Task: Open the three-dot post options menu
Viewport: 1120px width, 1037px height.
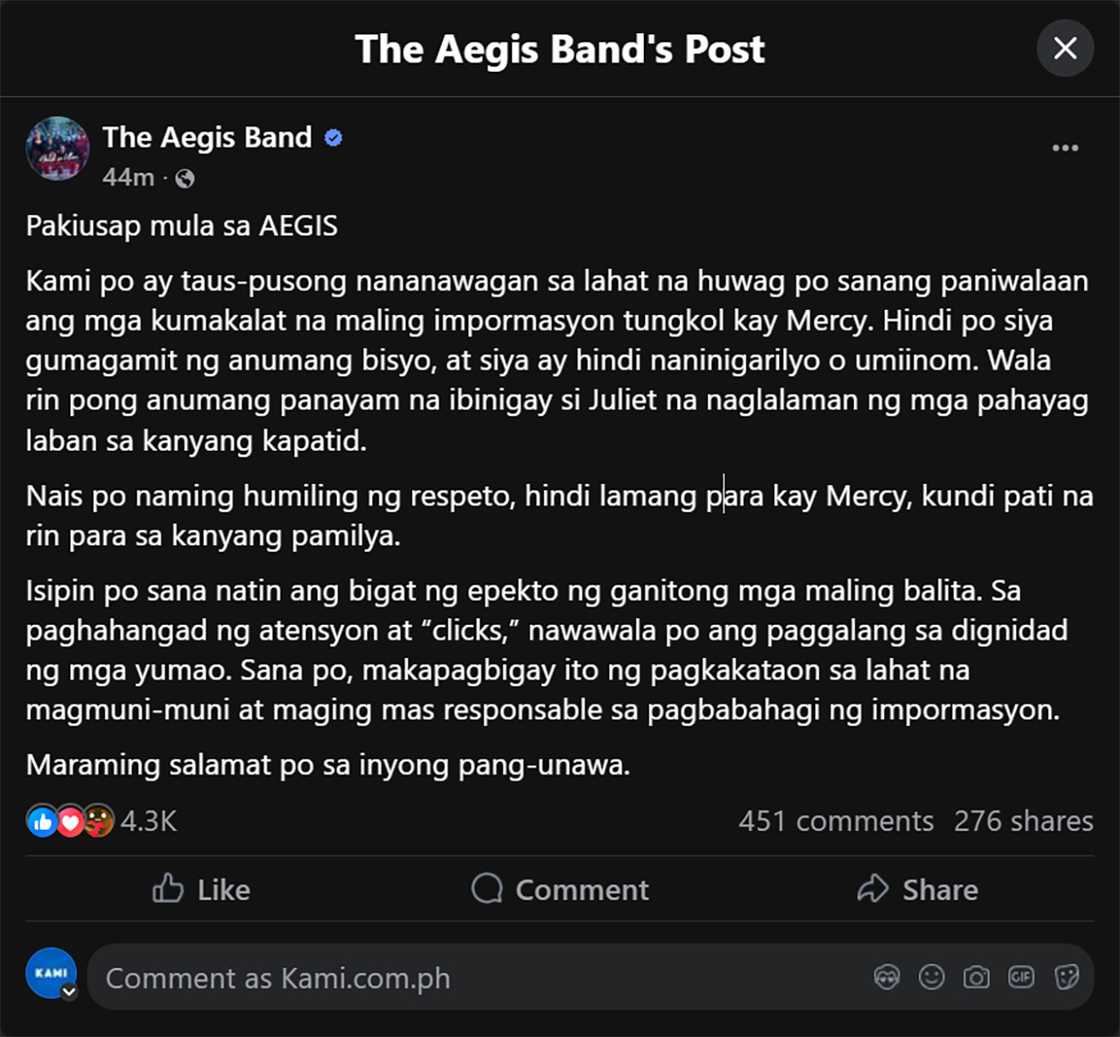Action: pos(1065,148)
